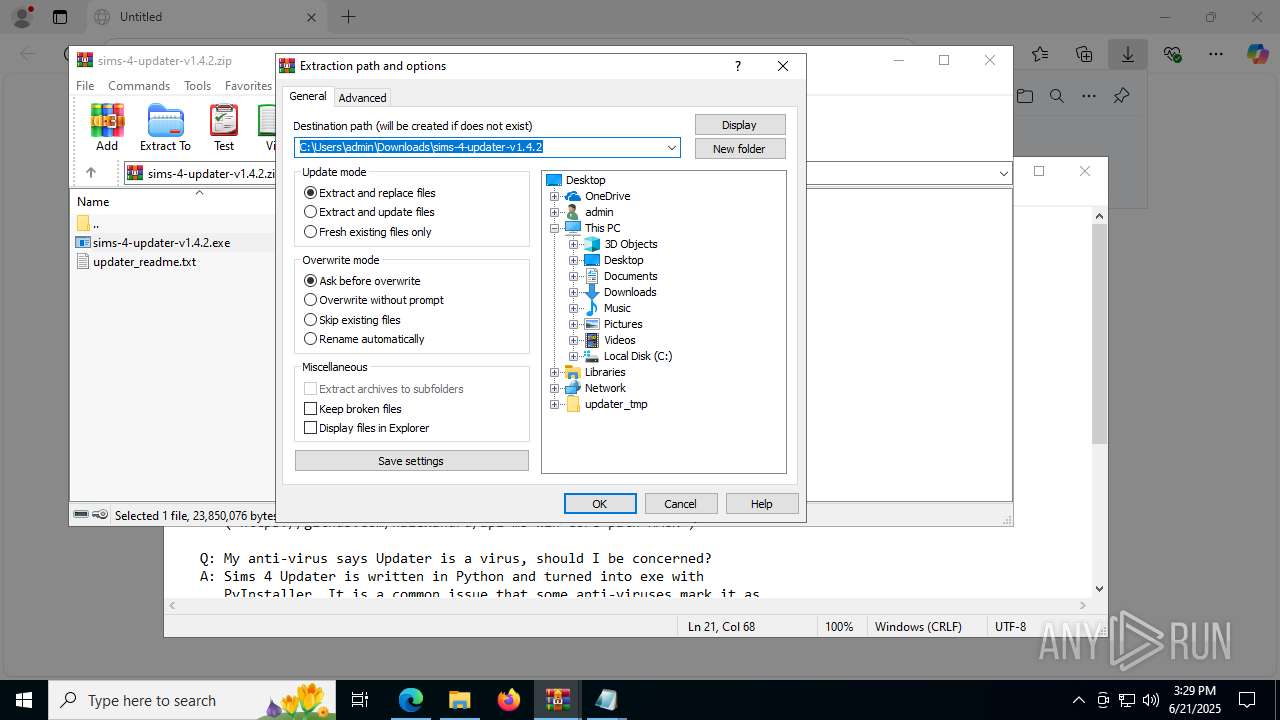Click the pin icon in downloads panel
The image size is (1280, 720).
(1121, 96)
